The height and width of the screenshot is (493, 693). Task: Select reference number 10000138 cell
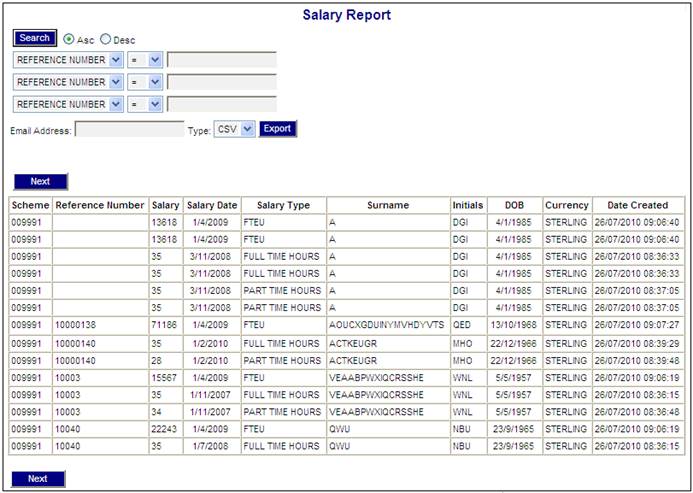(x=100, y=325)
